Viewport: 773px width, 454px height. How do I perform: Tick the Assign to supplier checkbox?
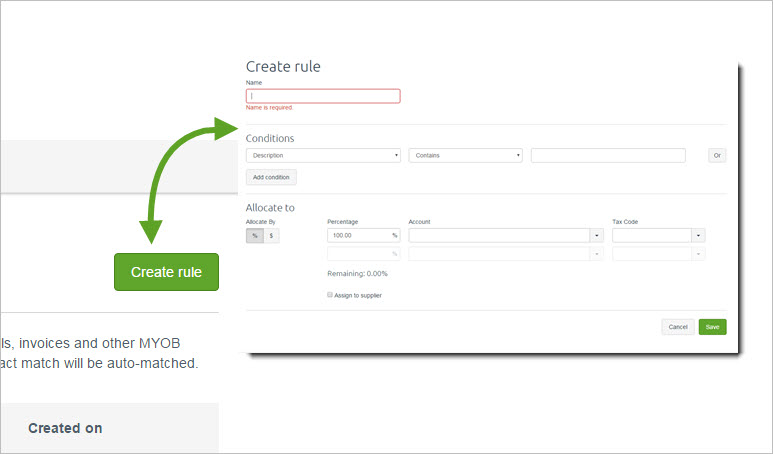(330, 295)
